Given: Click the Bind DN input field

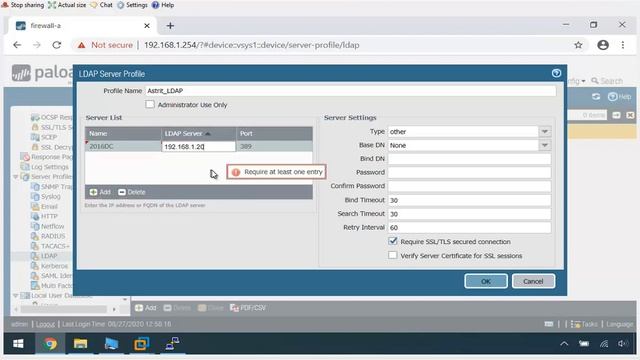Looking at the screenshot, I should pos(469,159).
